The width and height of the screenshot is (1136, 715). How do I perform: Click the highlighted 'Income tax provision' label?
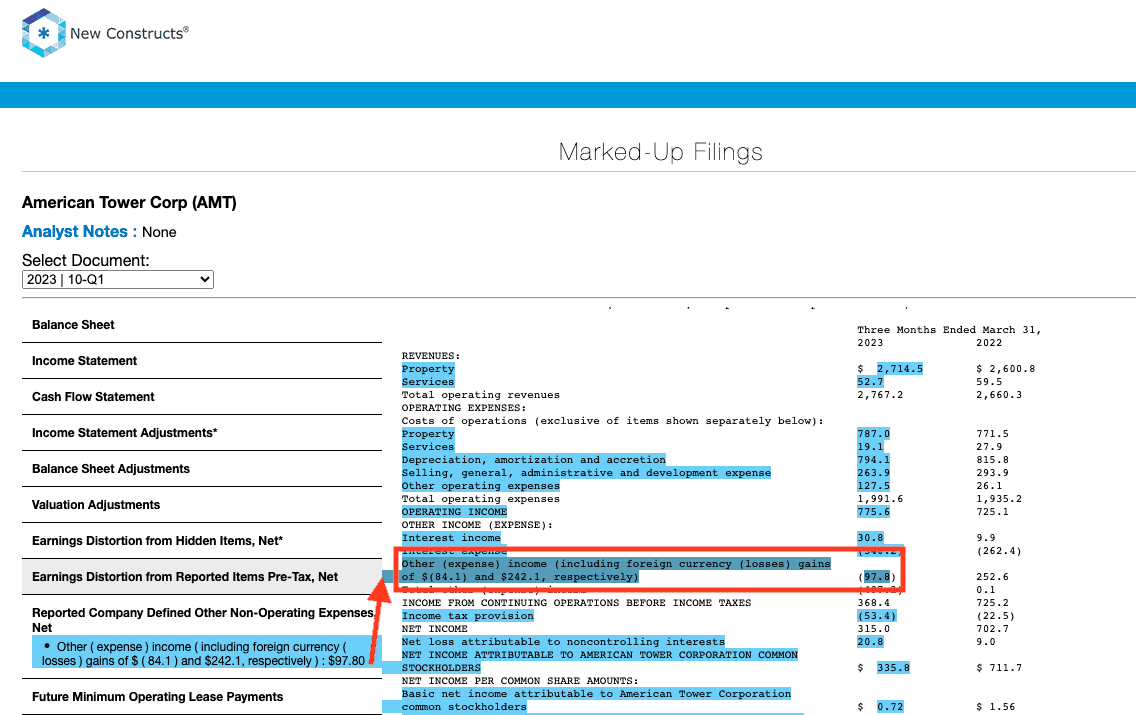pyautogui.click(x=468, y=616)
